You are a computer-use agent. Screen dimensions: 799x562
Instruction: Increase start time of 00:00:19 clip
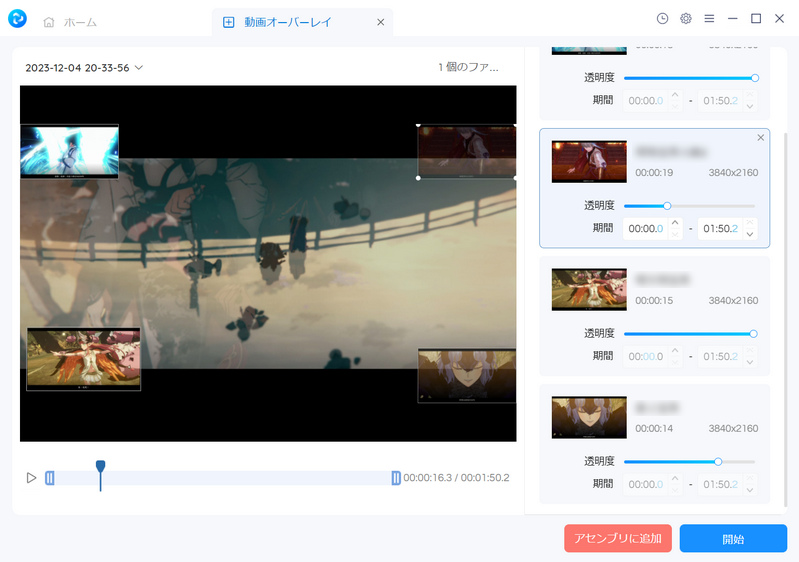[675, 223]
